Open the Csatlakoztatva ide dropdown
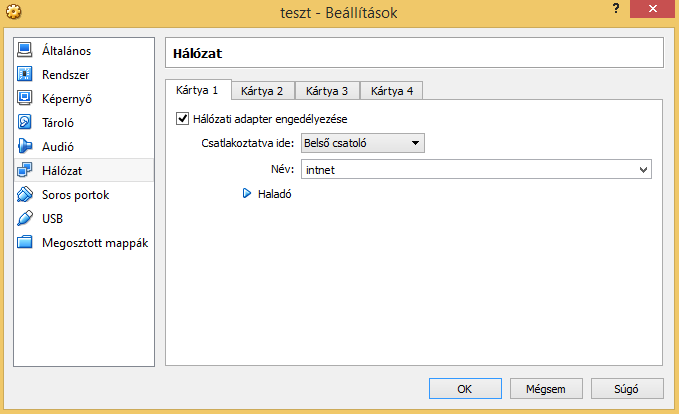679x414 pixels. pyautogui.click(x=363, y=143)
